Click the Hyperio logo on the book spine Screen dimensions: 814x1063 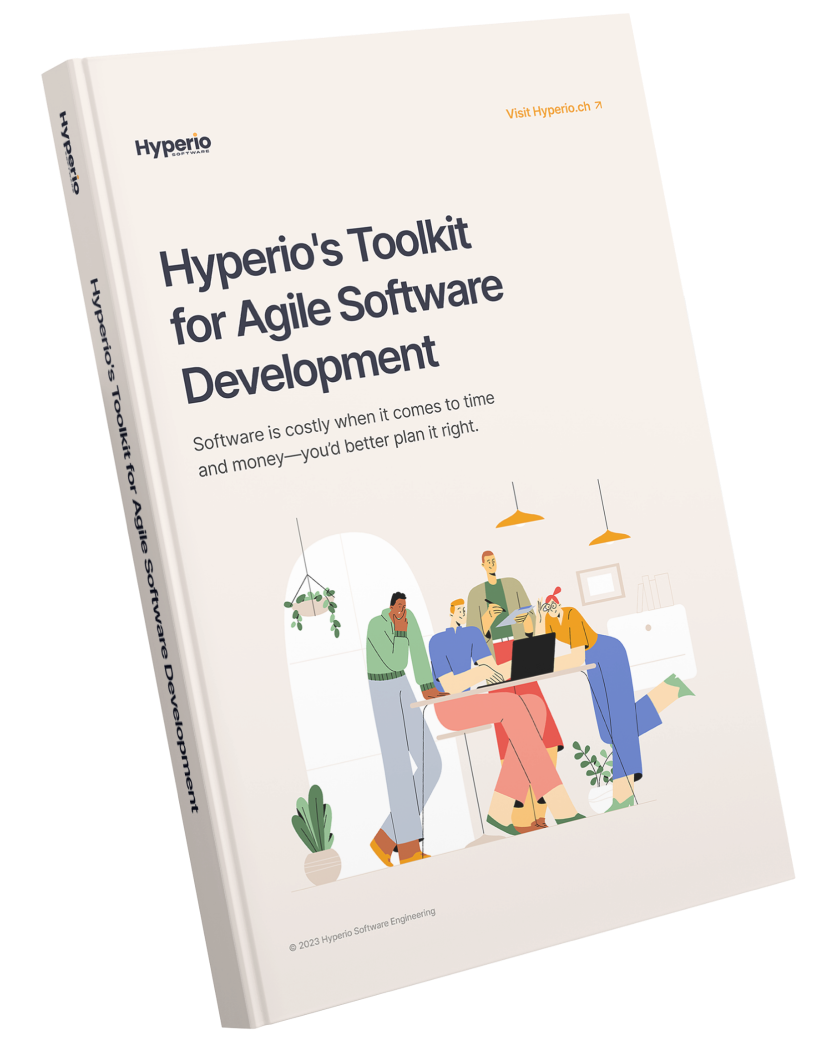69,152
